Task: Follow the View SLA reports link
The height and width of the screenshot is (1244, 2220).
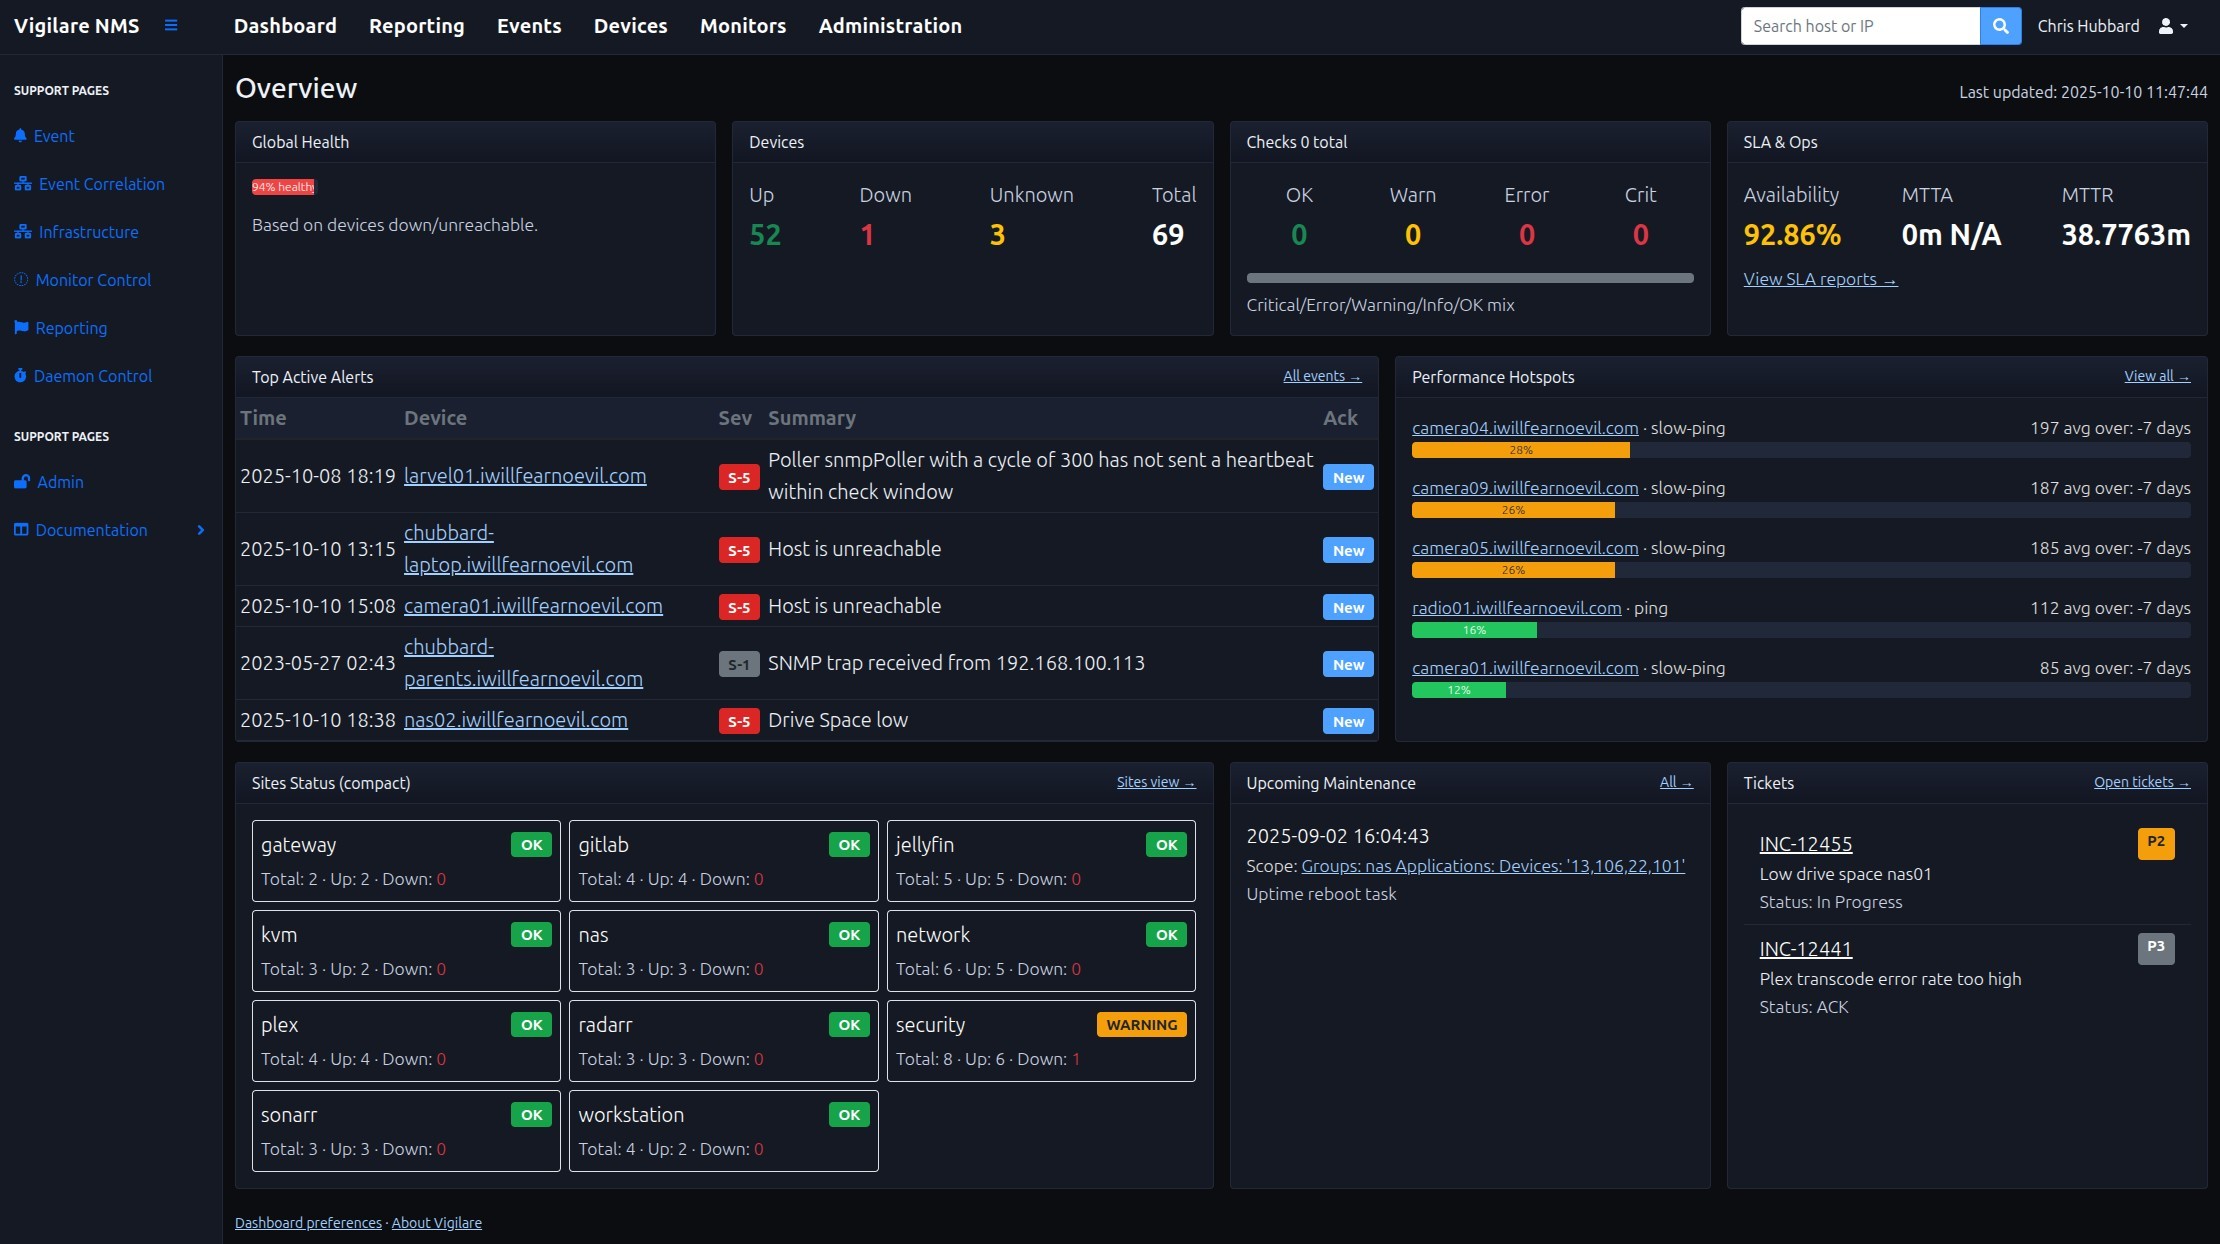Action: click(x=1819, y=279)
